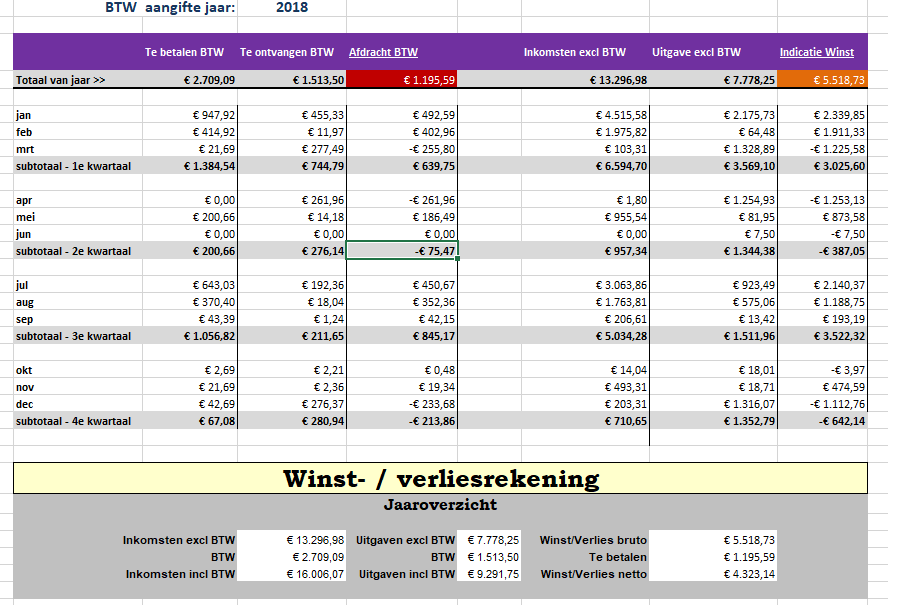The height and width of the screenshot is (605, 907).
Task: Click third quarter Winst subtotal € 3.522,32
Action: 839,336
